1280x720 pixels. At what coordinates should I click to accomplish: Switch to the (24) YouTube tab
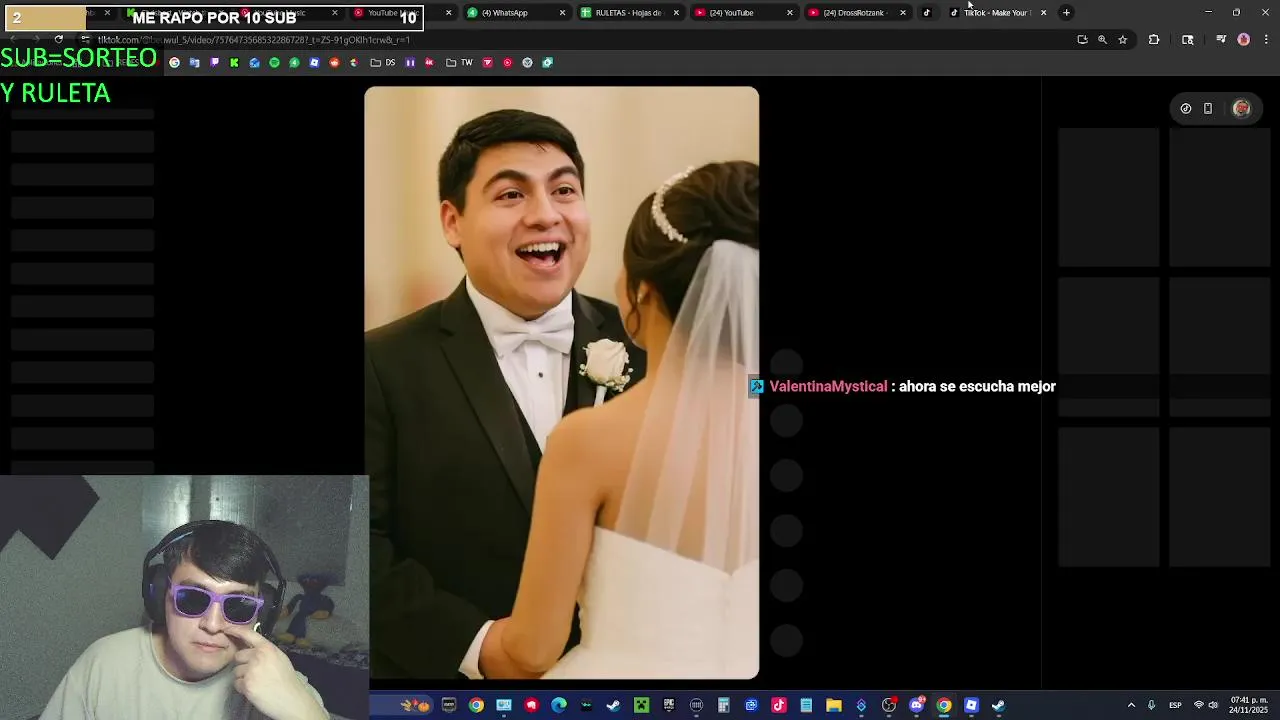point(743,13)
